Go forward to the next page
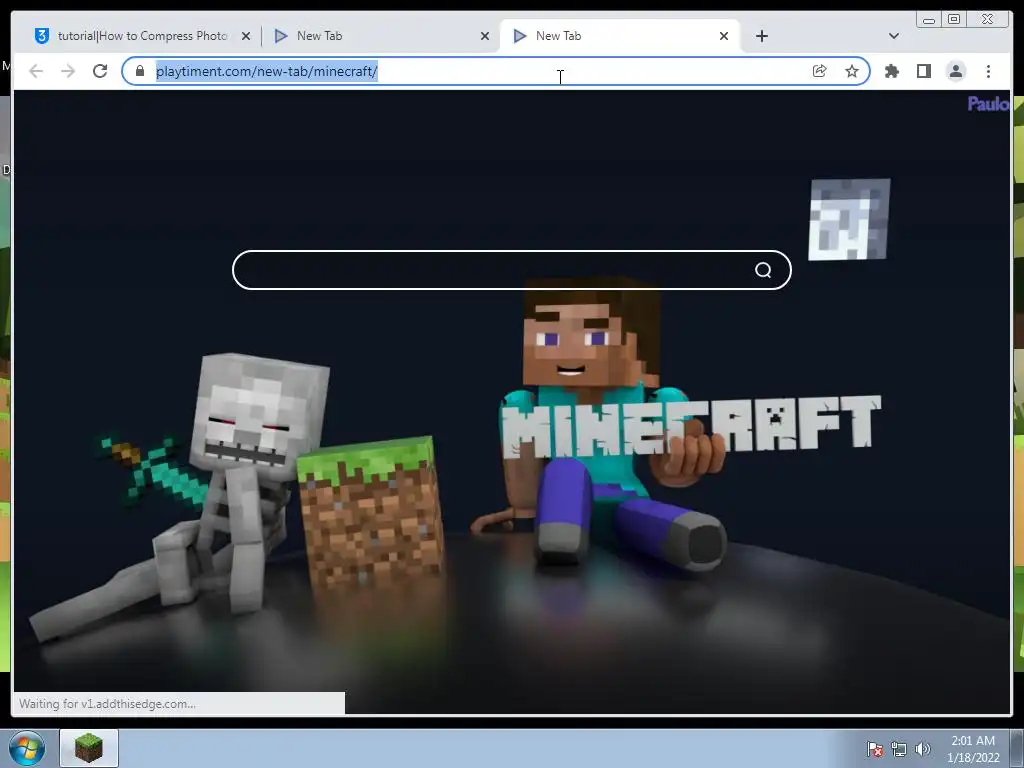The height and width of the screenshot is (768, 1024). pos(68,71)
